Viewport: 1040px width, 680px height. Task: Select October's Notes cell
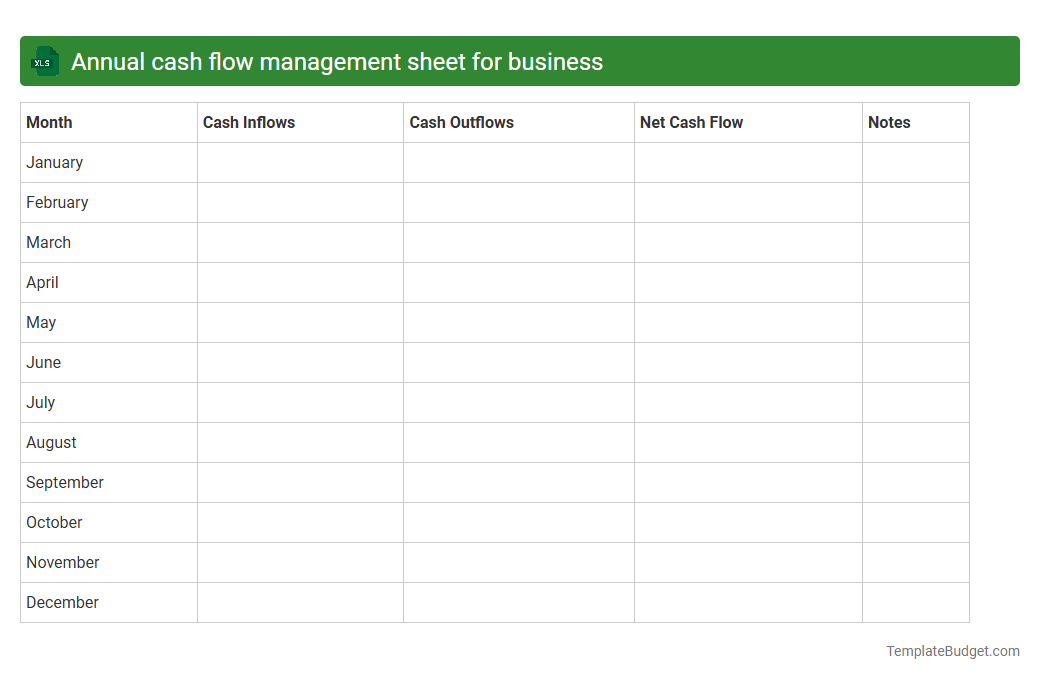[x=915, y=522]
